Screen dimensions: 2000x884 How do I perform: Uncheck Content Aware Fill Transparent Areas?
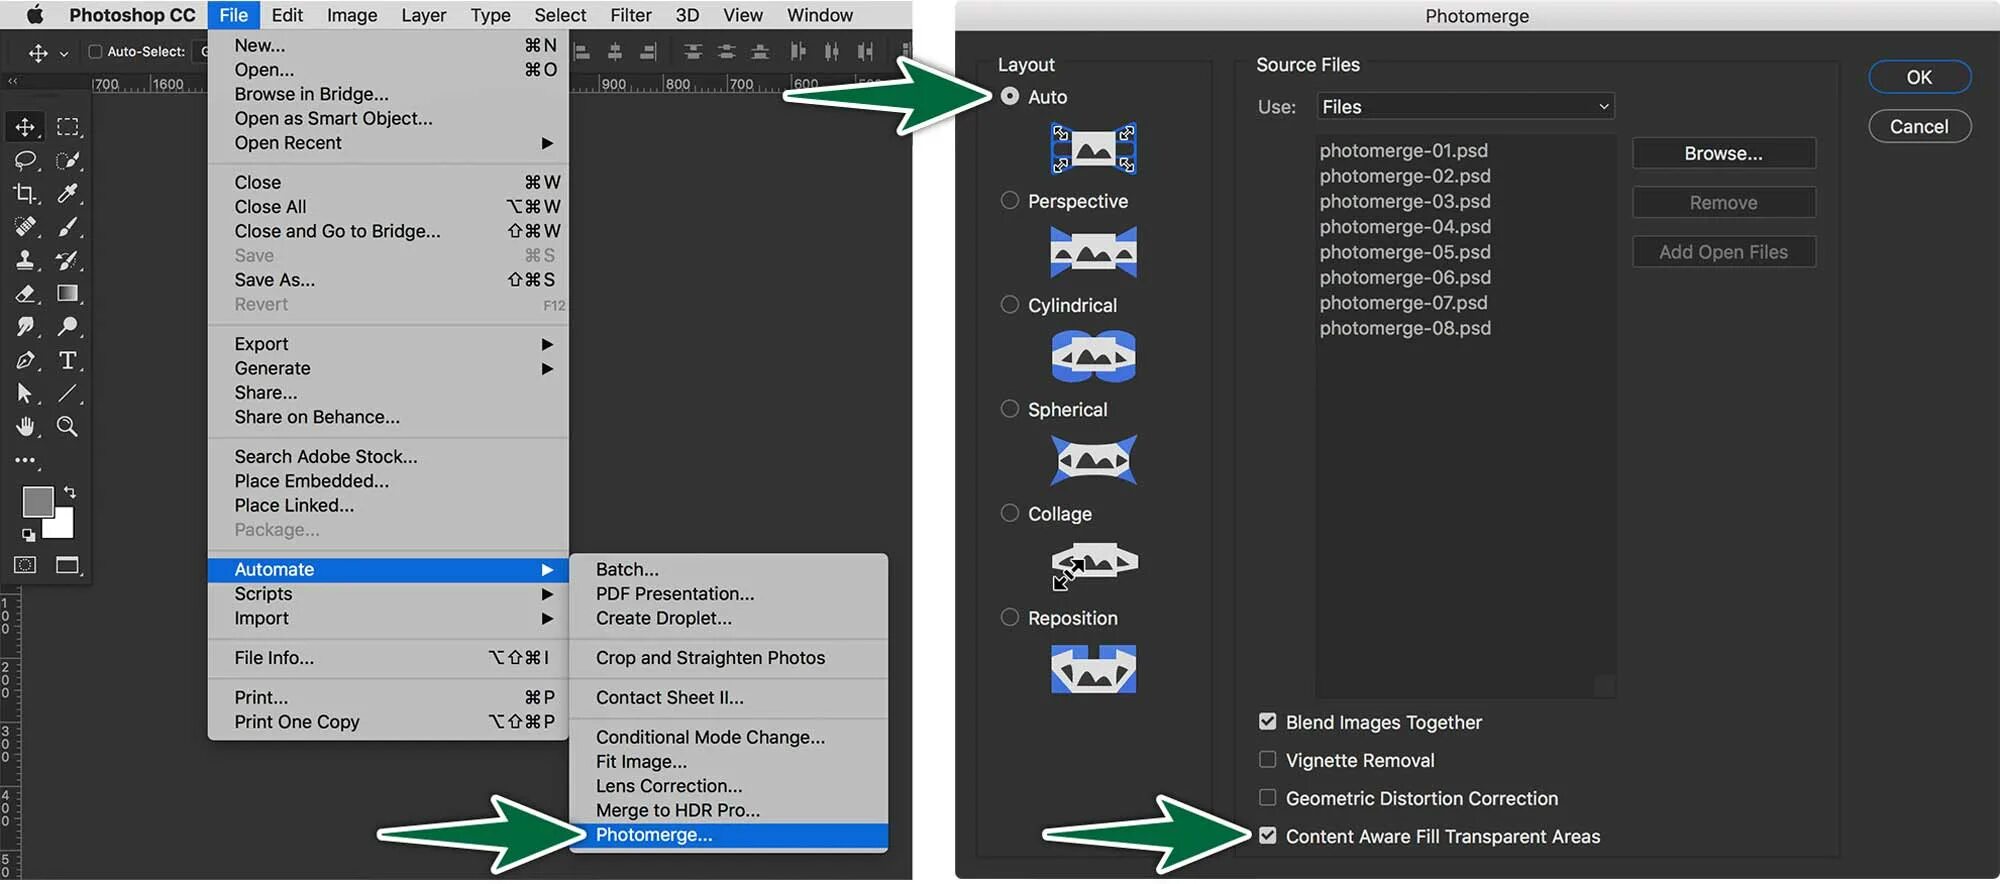click(1268, 835)
